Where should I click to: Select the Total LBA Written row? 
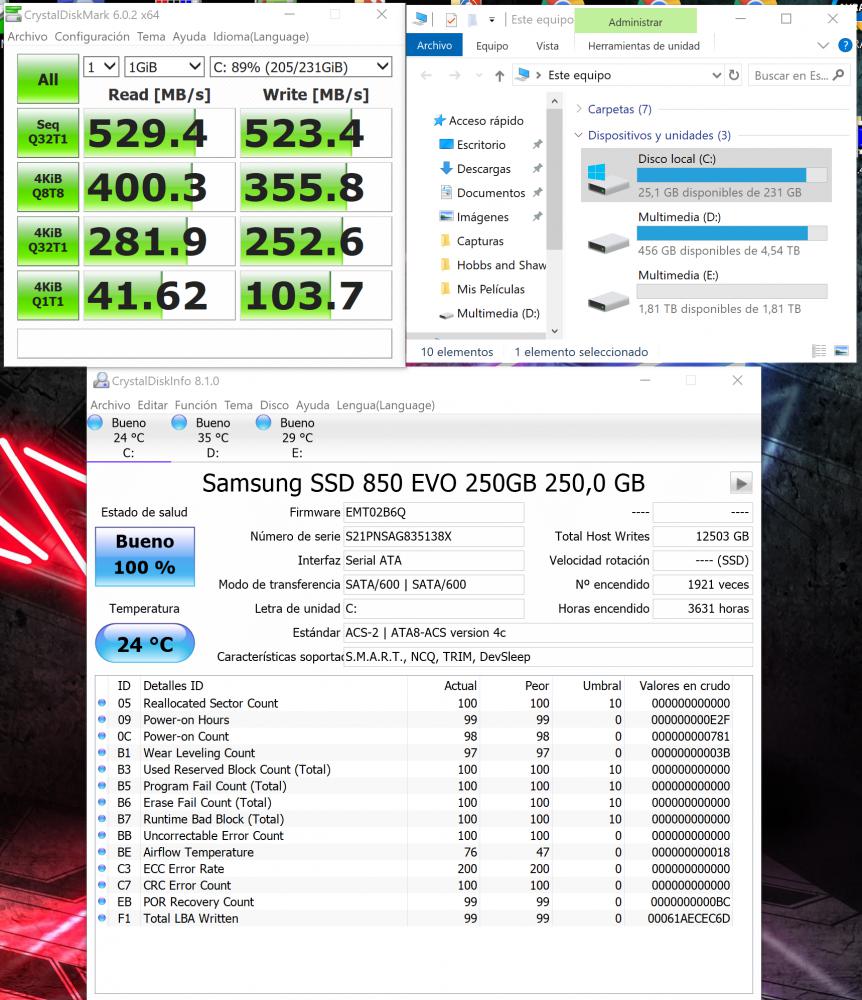[x=414, y=918]
